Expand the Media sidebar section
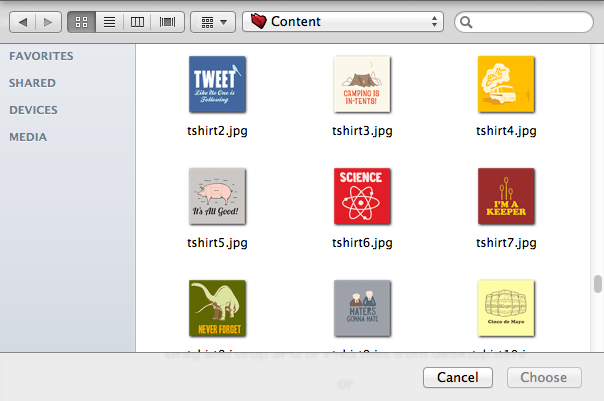 pyautogui.click(x=28, y=137)
